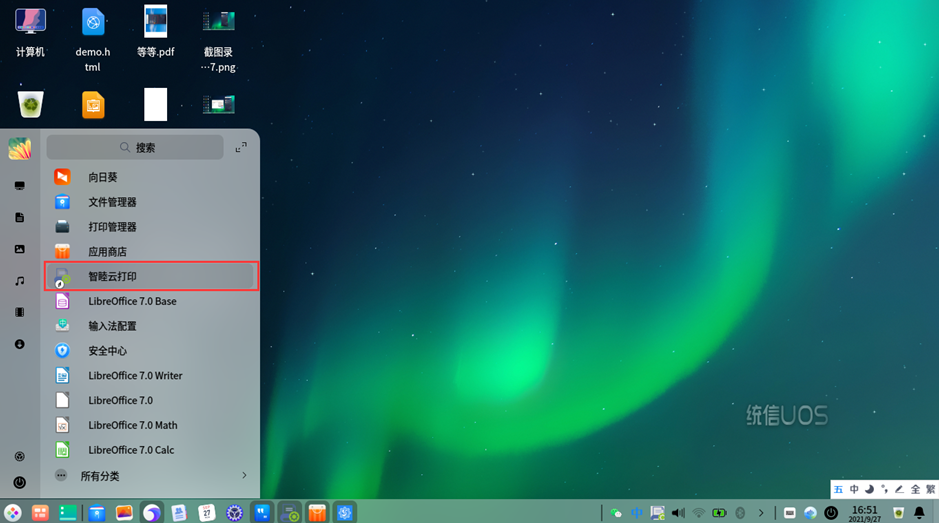Open contacts app on the taskbar
The width and height of the screenshot is (939, 523).
pyautogui.click(x=179, y=513)
